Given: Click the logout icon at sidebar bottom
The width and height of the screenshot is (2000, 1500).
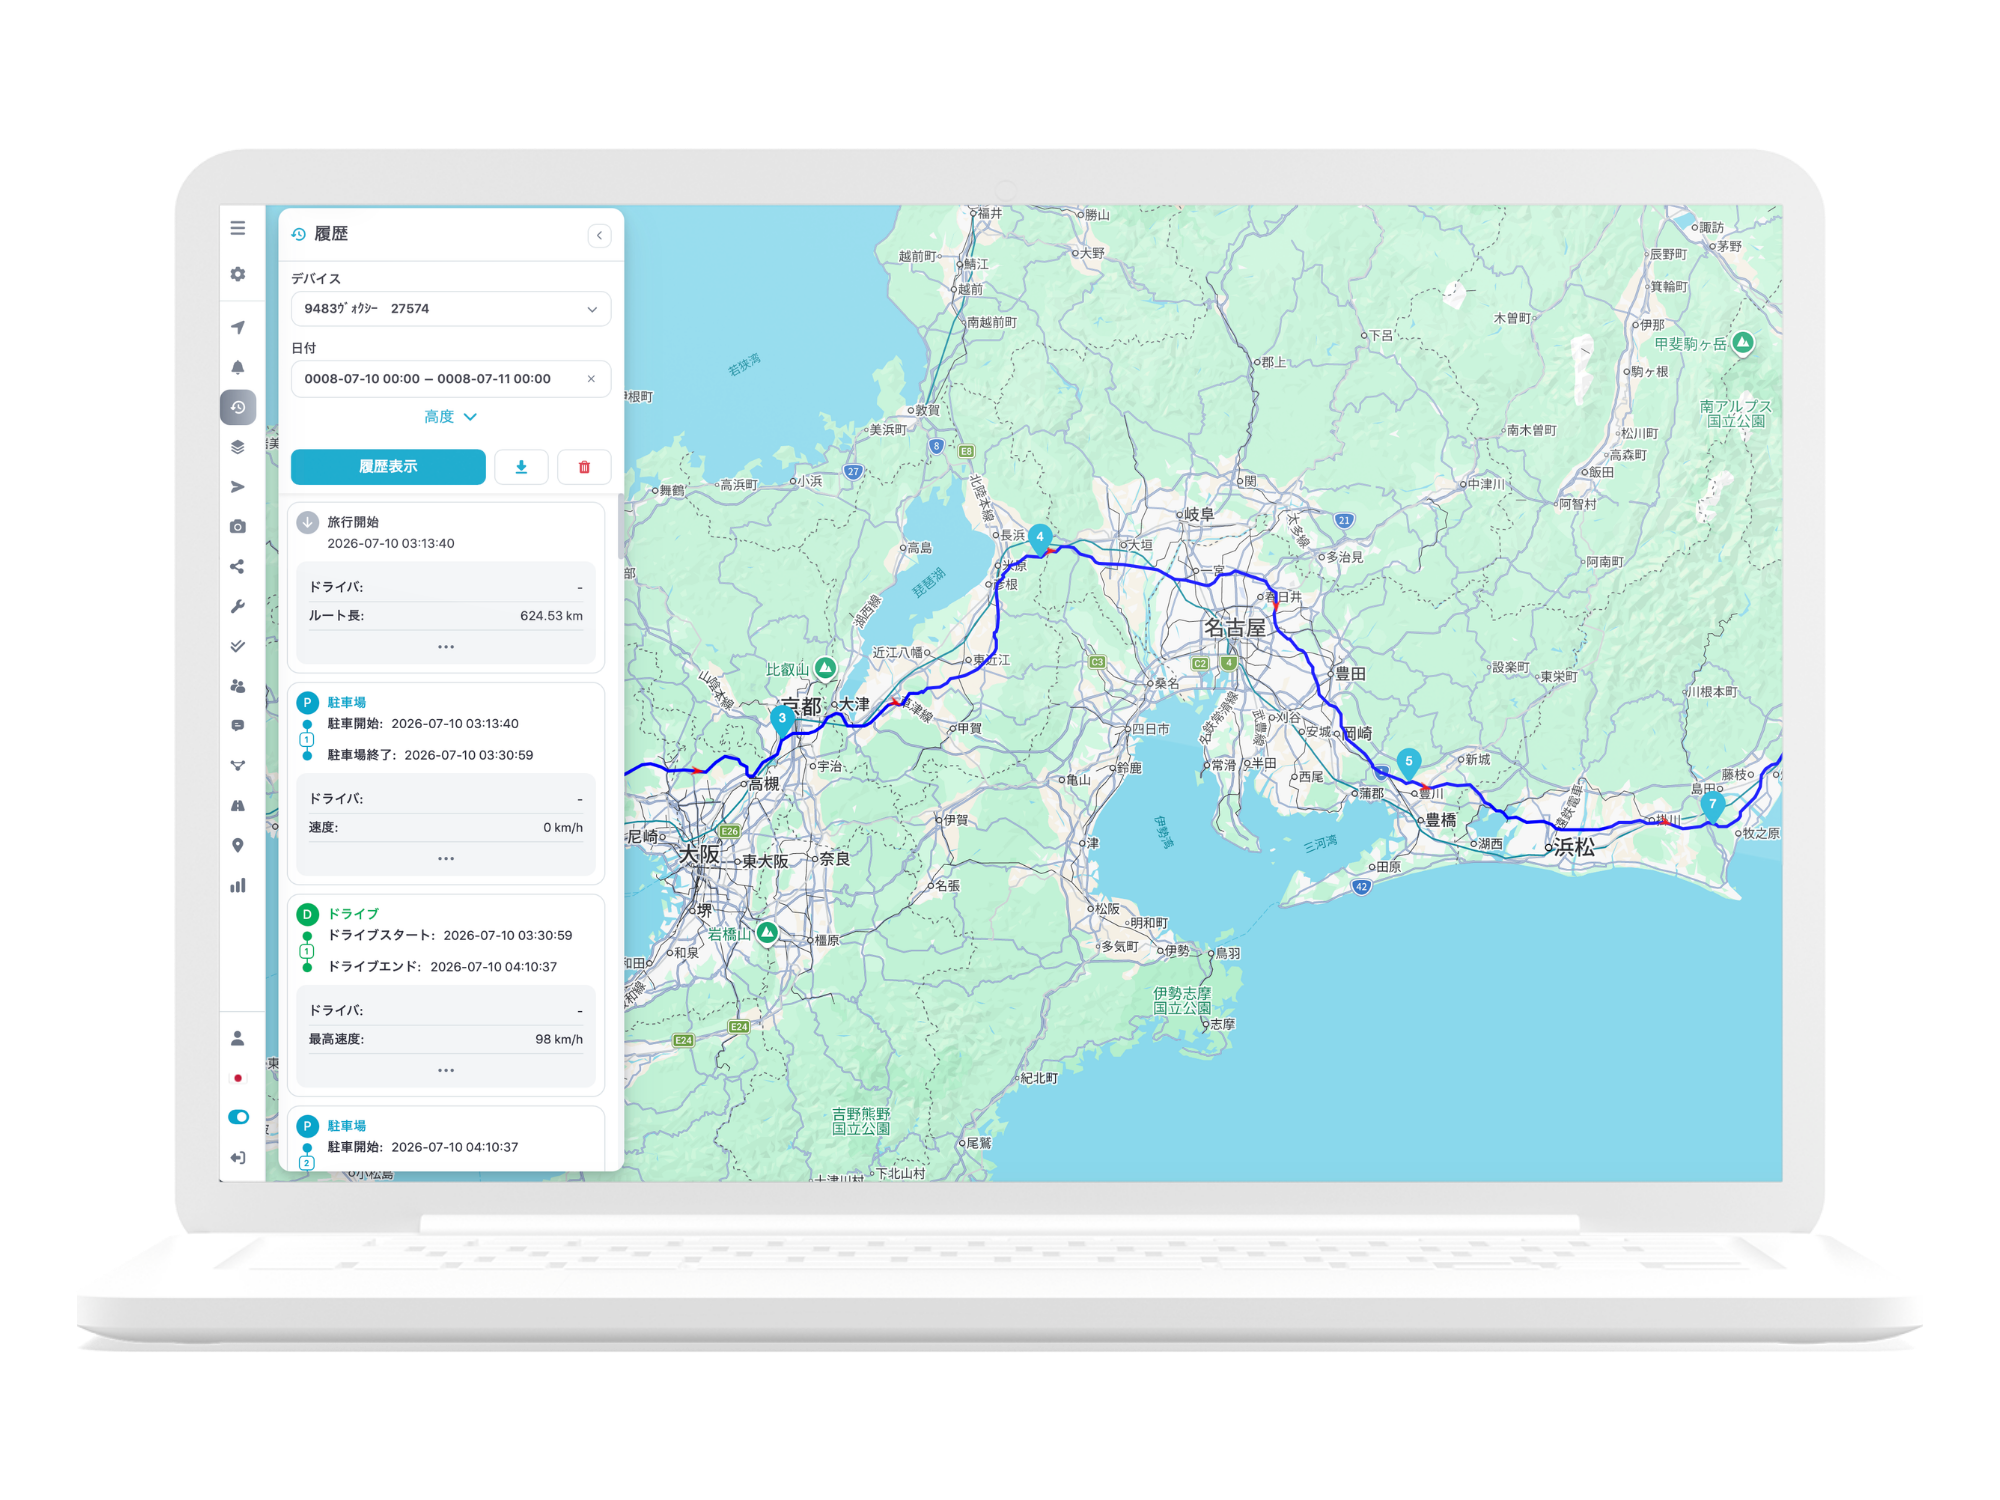Looking at the screenshot, I should (238, 1158).
